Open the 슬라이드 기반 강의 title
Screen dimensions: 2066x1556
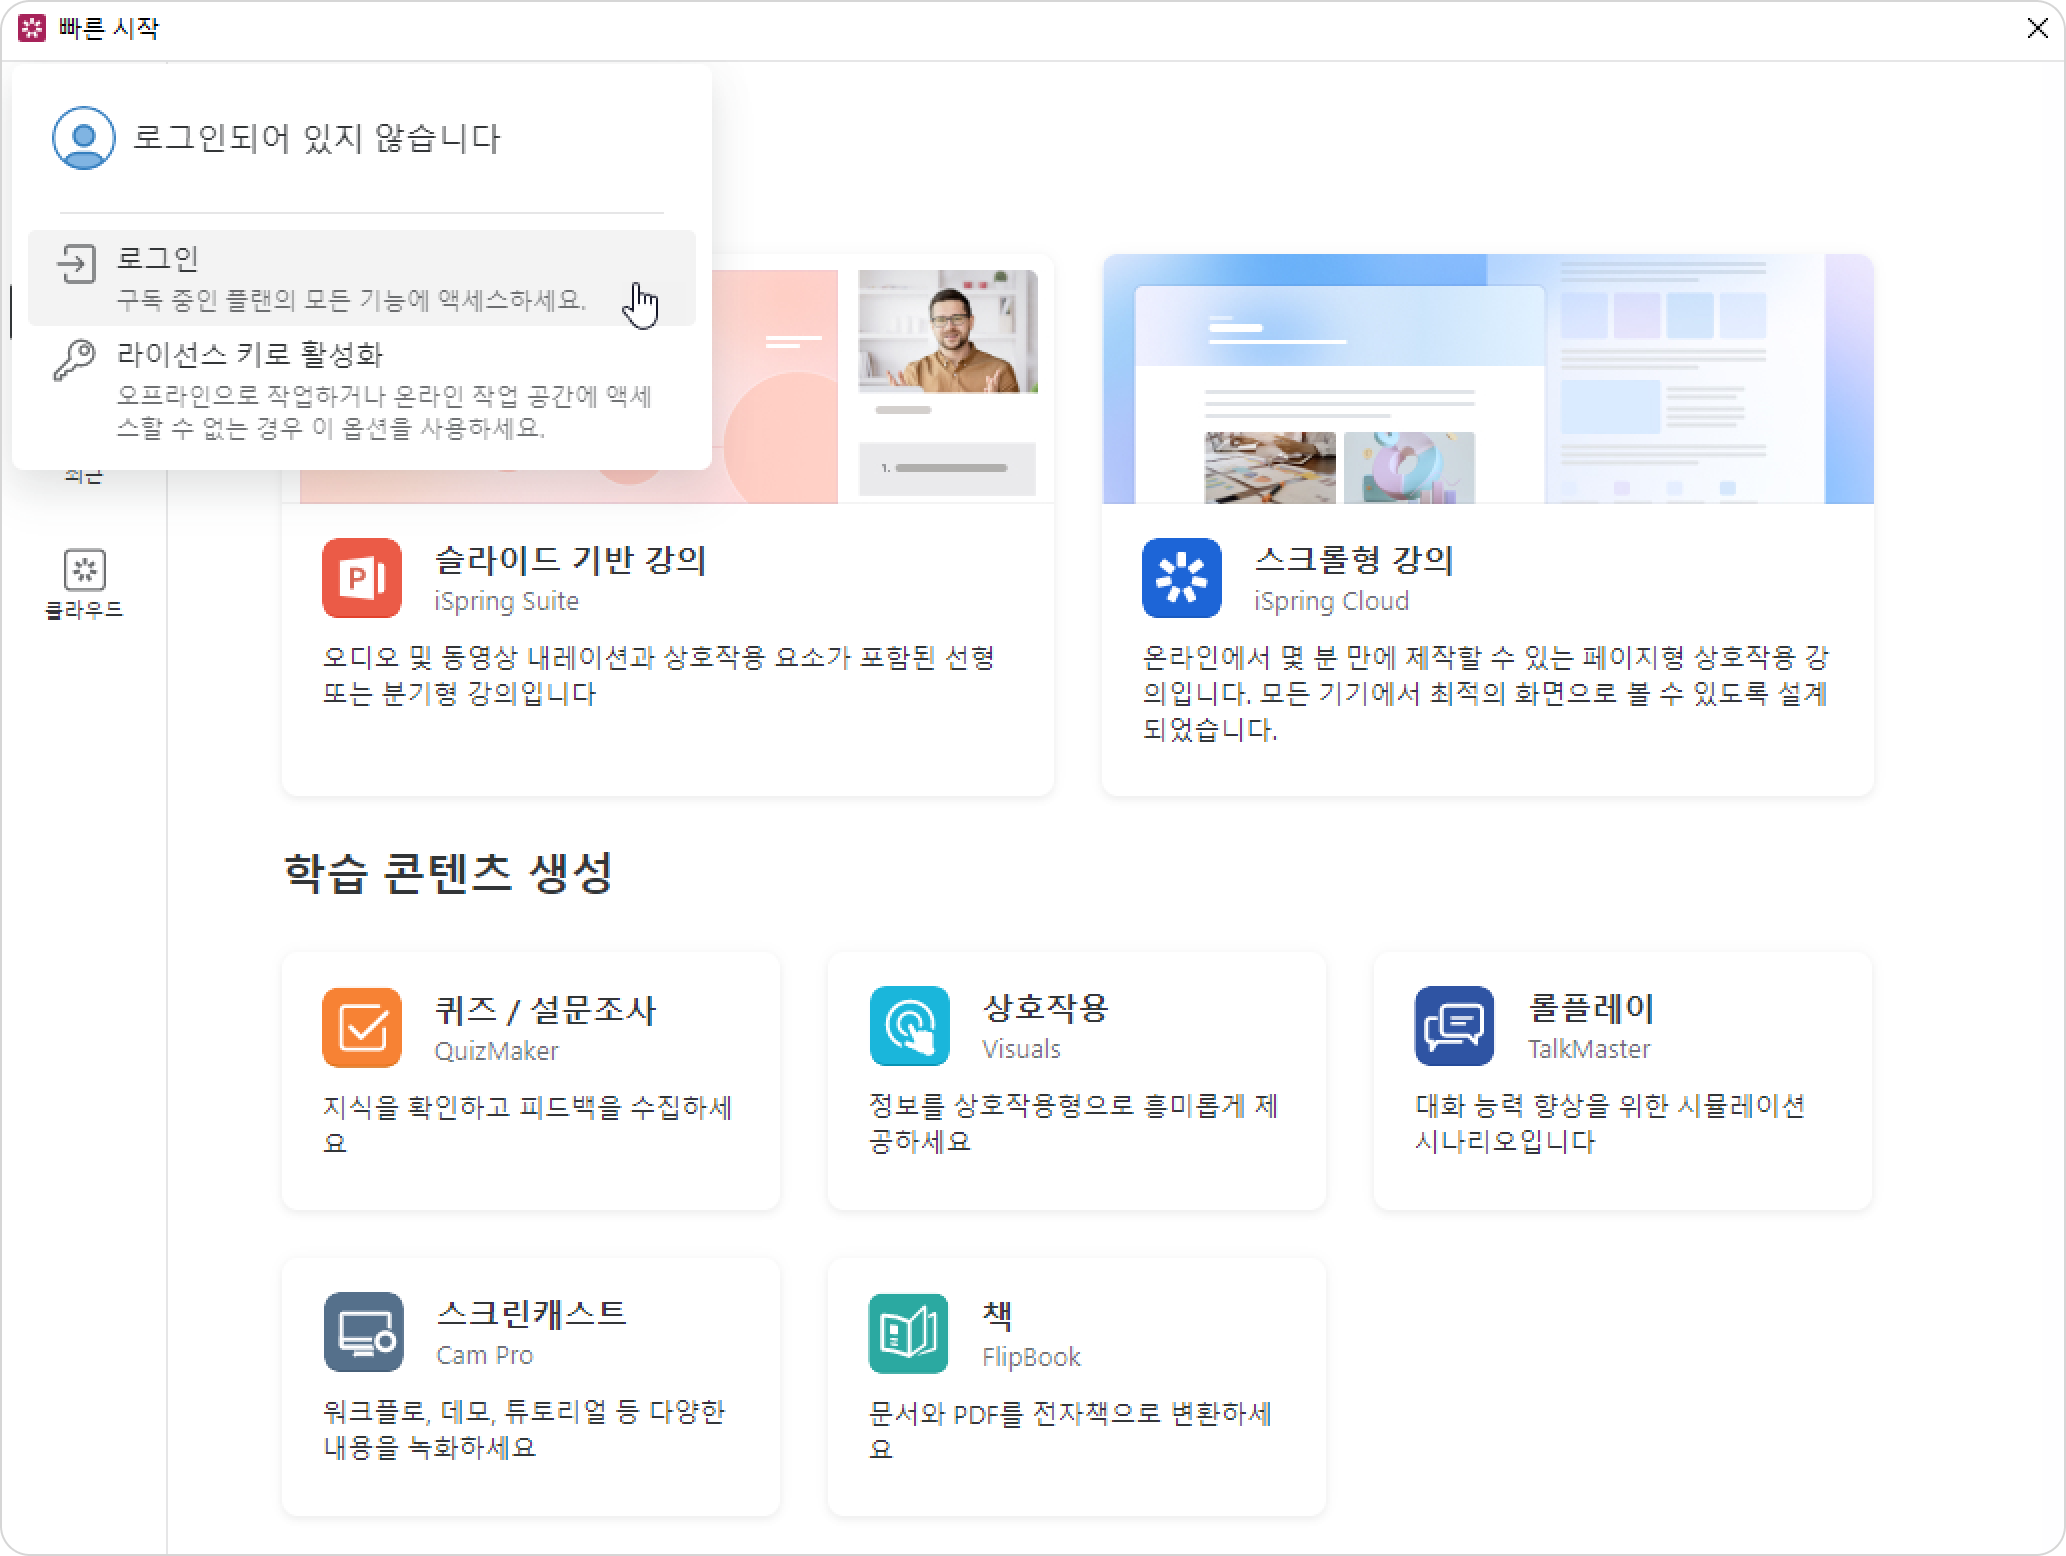tap(570, 560)
